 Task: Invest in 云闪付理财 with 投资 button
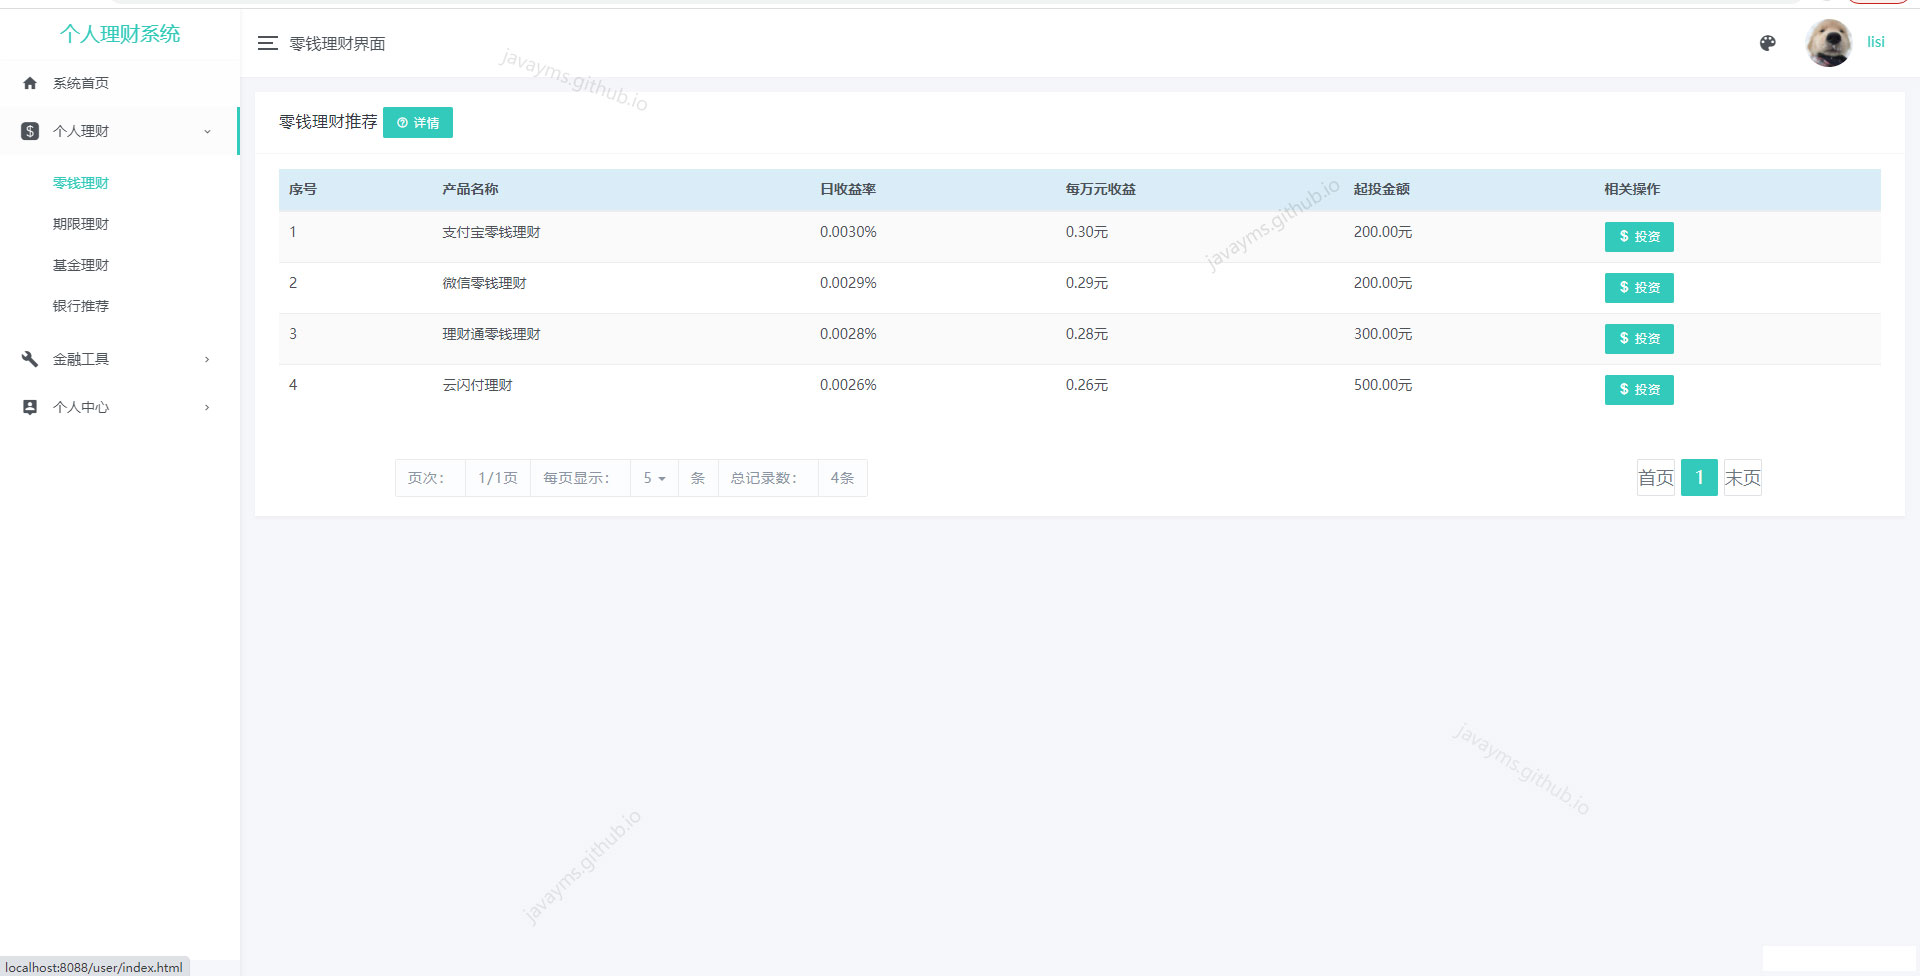[1639, 390]
